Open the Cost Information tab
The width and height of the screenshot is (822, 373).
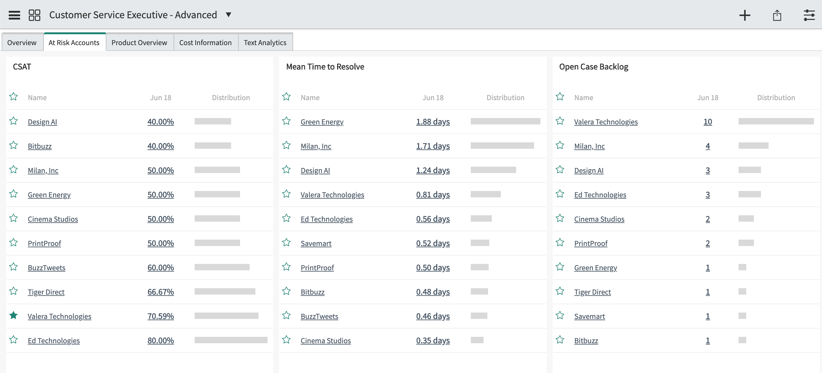click(x=206, y=42)
